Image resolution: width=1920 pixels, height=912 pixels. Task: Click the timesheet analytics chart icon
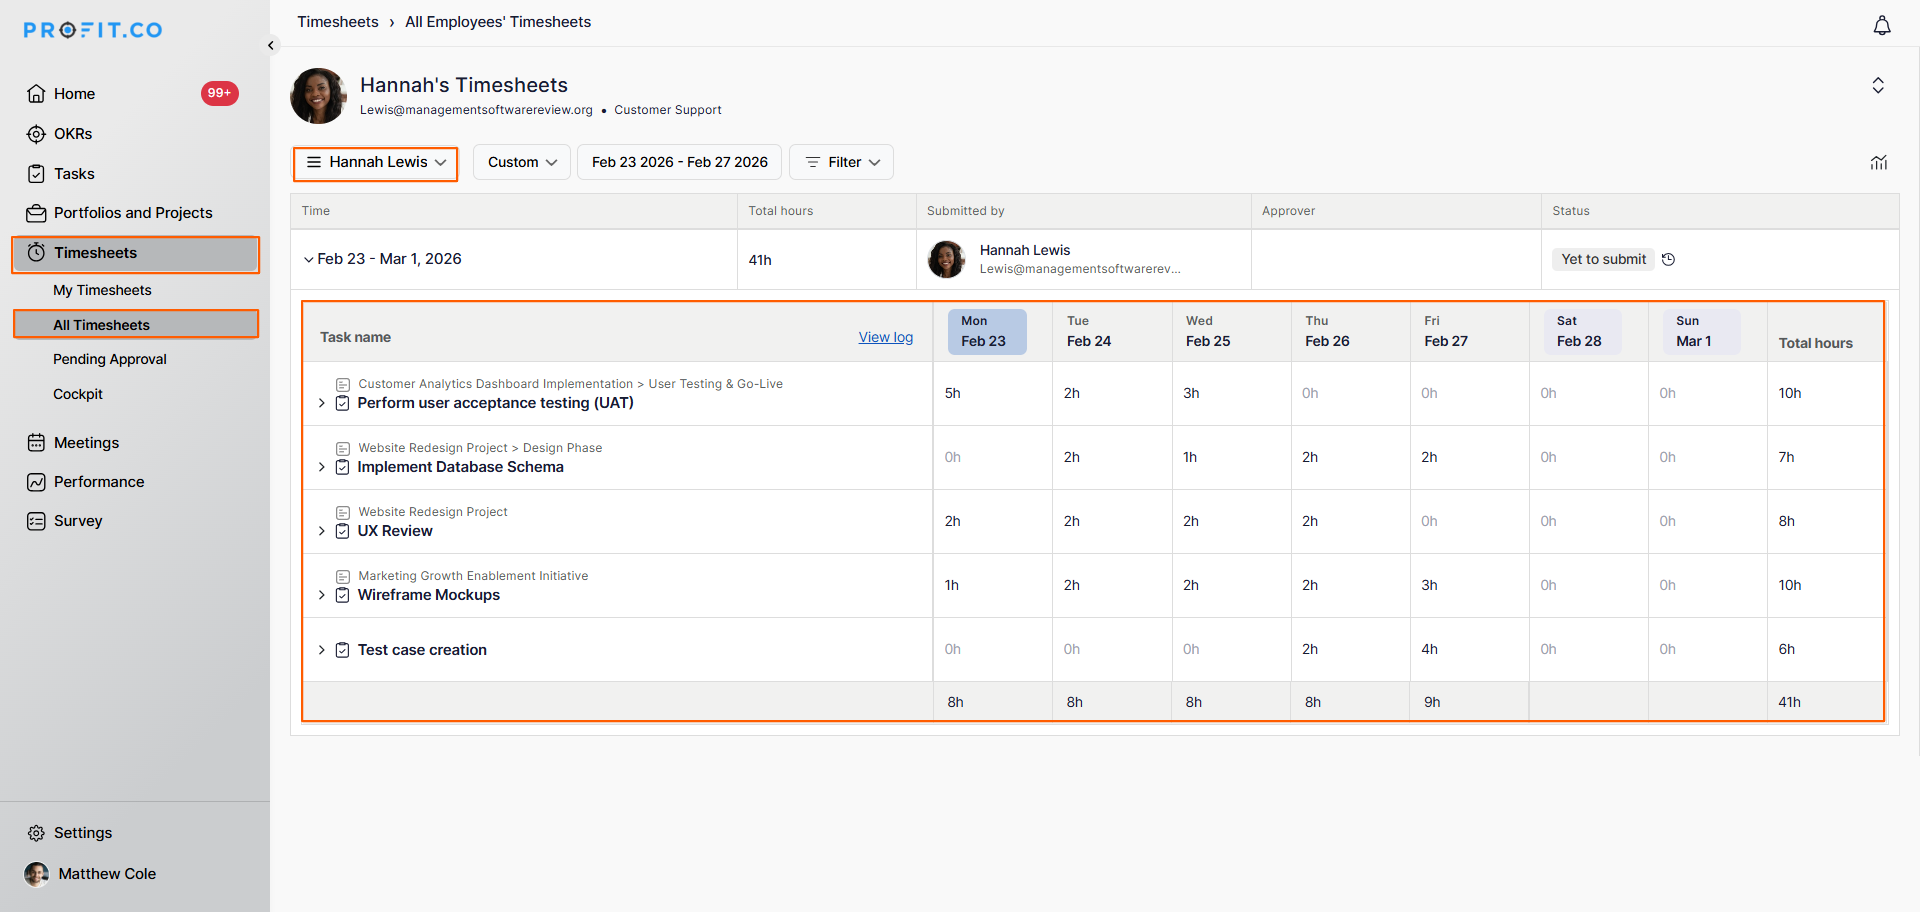[x=1878, y=163]
